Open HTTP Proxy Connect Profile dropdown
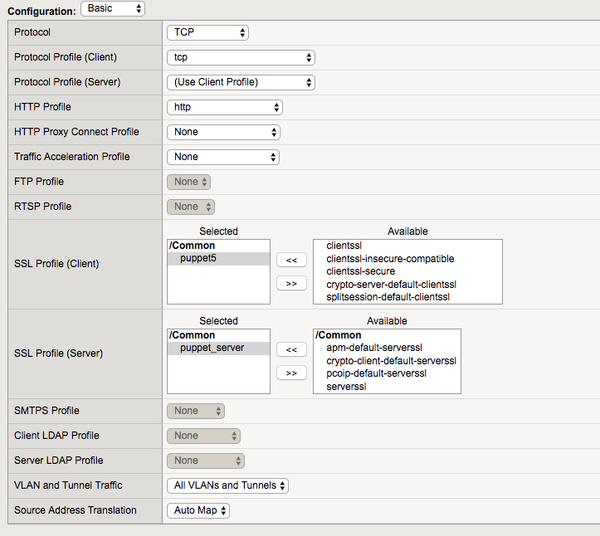 [x=222, y=132]
